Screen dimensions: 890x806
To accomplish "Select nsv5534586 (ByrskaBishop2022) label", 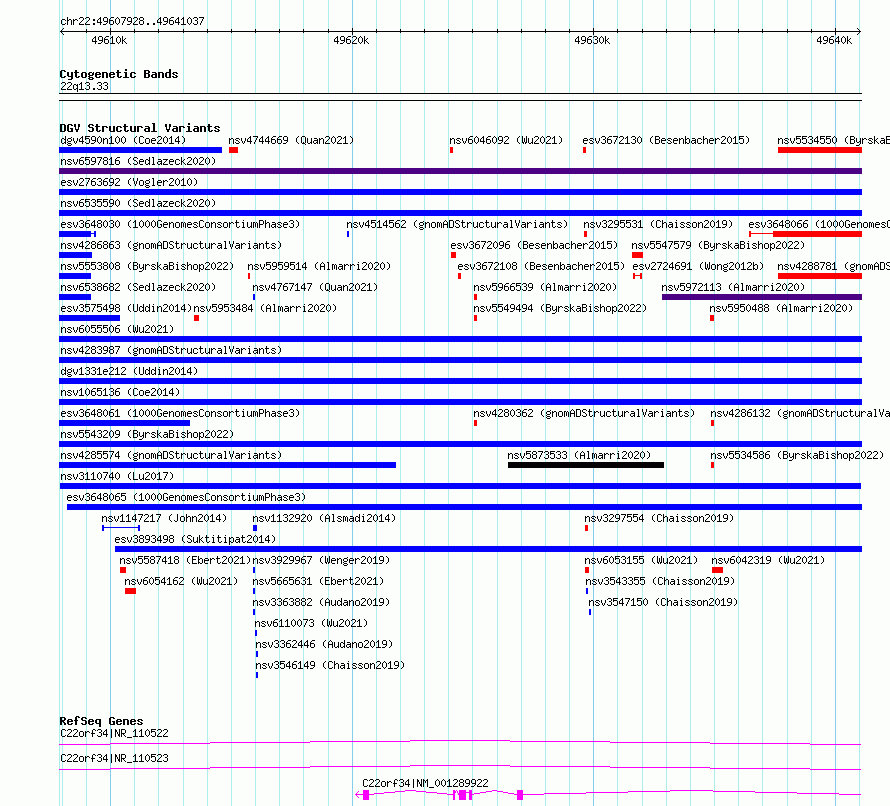I will click(x=797, y=455).
